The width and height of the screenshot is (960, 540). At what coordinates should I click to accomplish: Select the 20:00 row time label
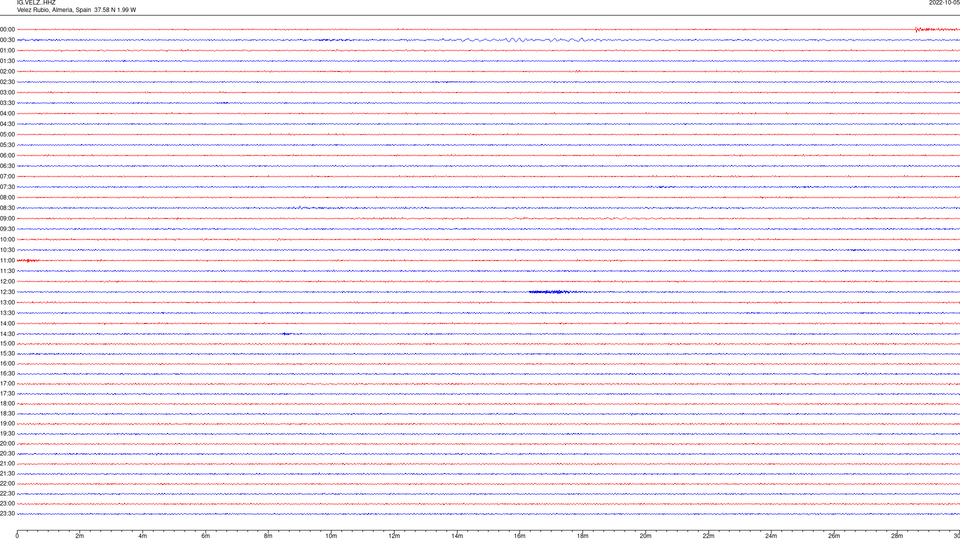click(7, 444)
